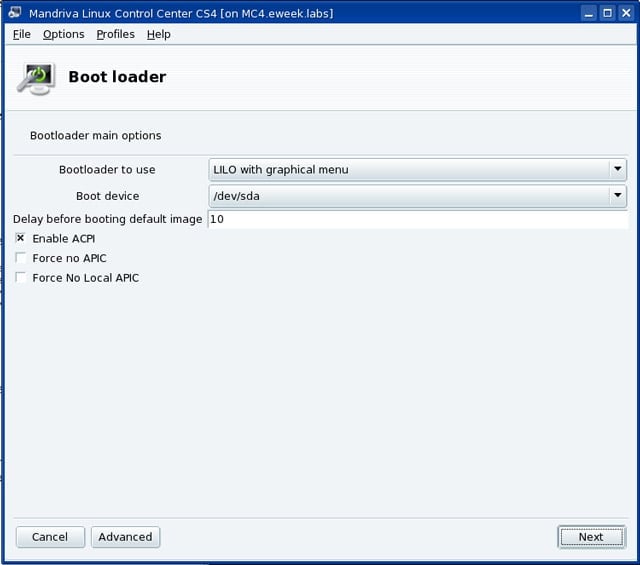640x565 pixels.
Task: Open the Options menu
Action: (x=64, y=34)
